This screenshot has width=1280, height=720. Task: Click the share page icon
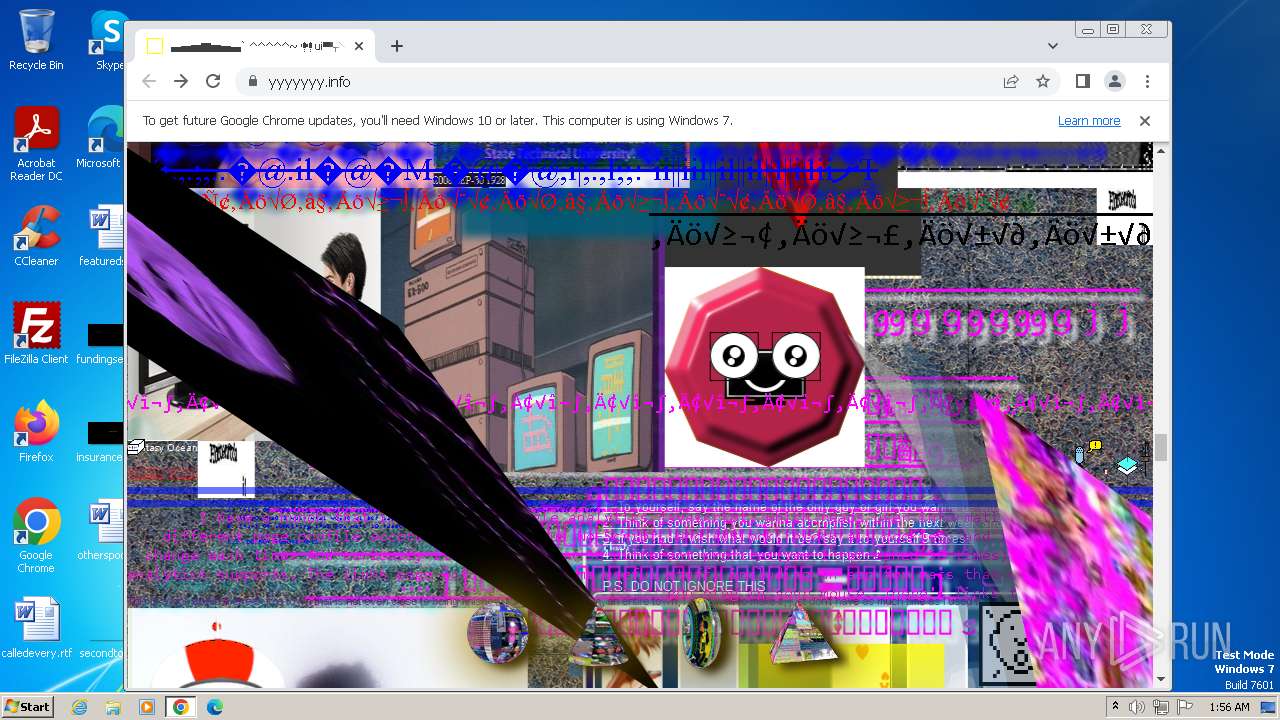(1011, 81)
